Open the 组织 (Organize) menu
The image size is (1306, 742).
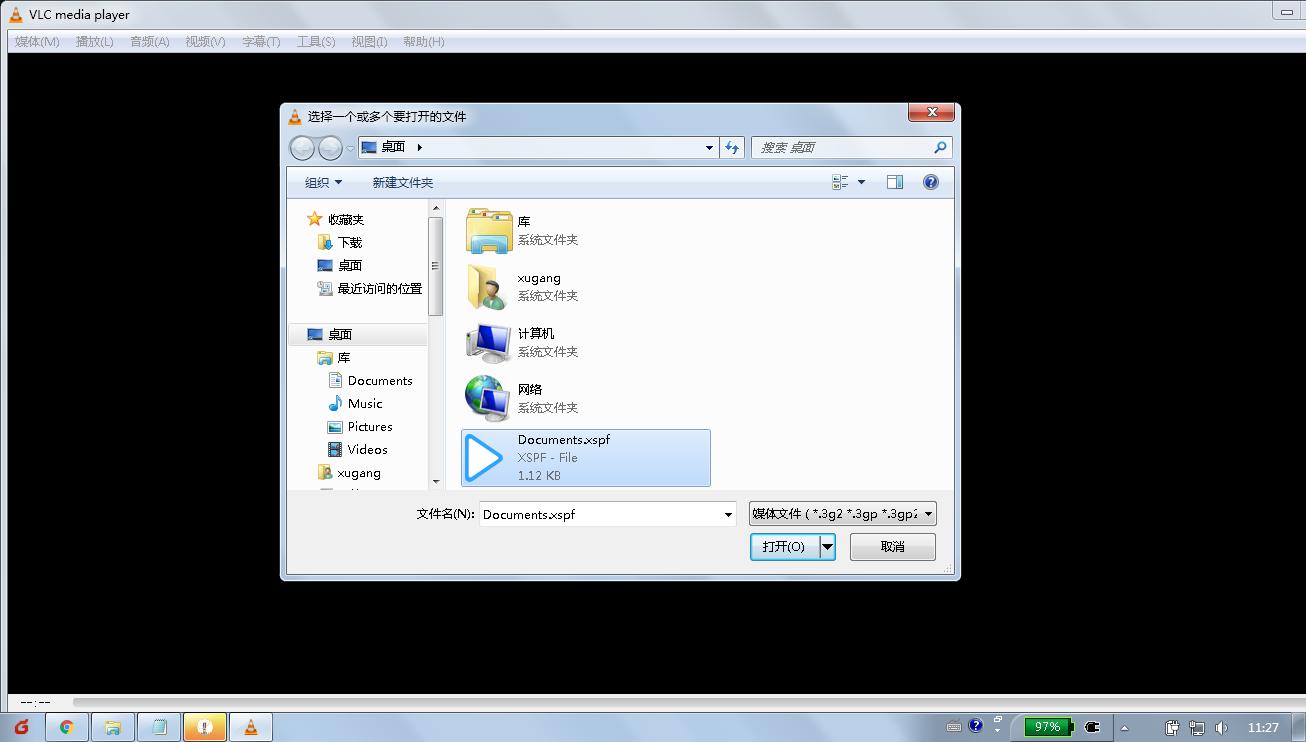coord(323,182)
